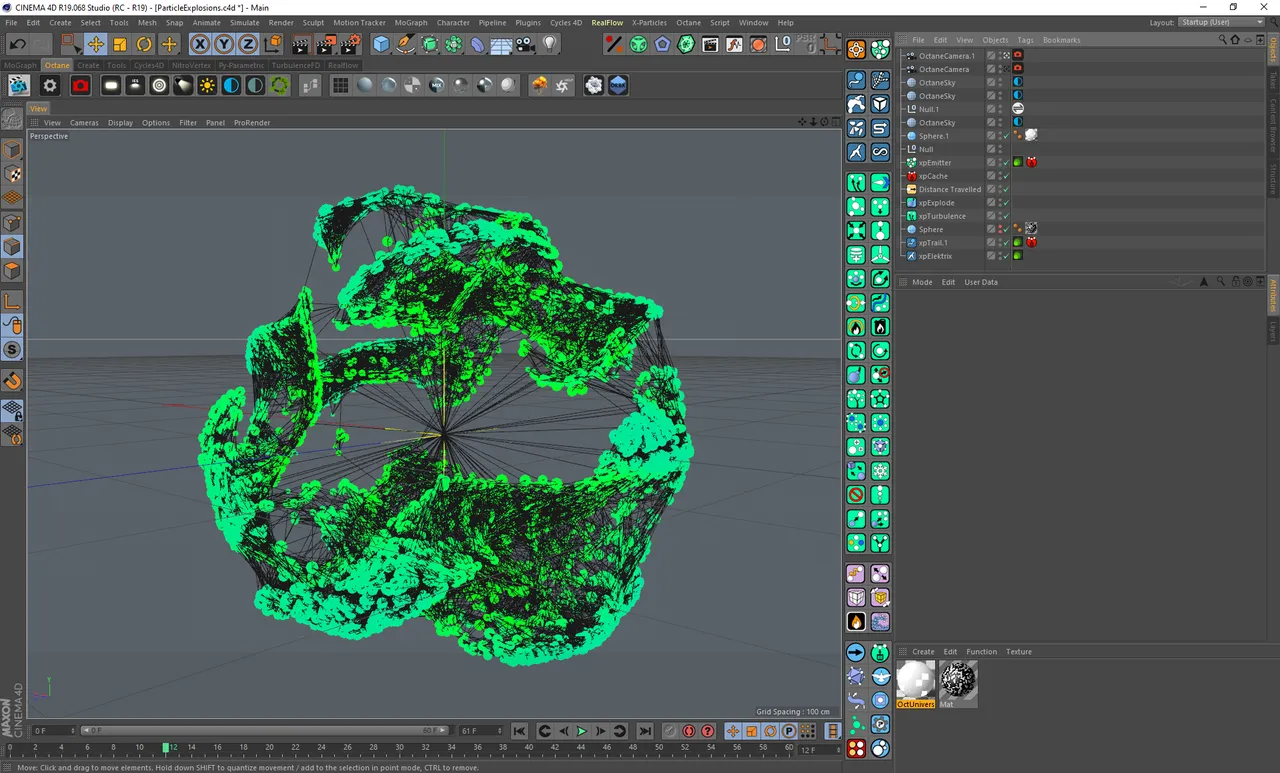Toggle Y-axis lock
This screenshot has width=1280, height=773.
tap(224, 44)
